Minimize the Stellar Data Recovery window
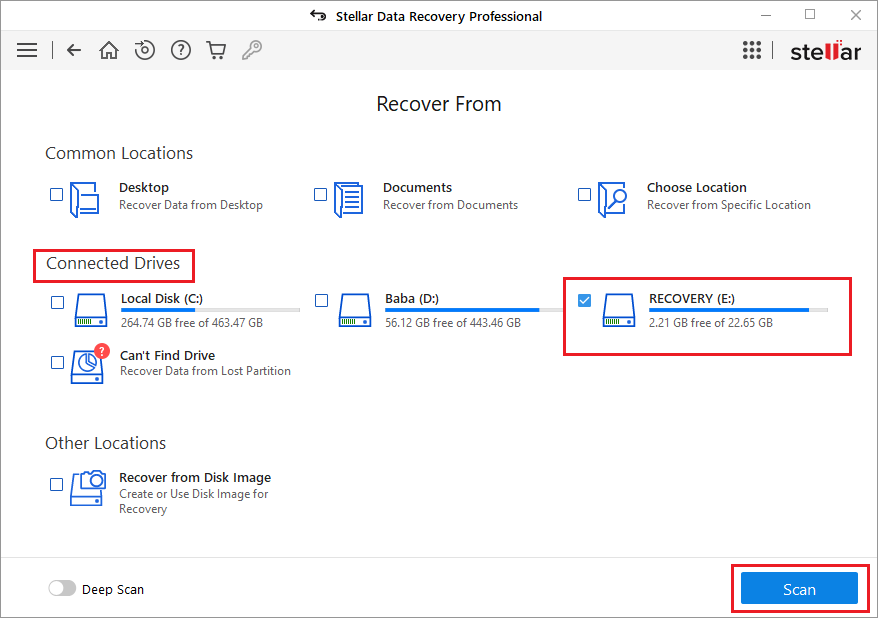 pos(765,15)
